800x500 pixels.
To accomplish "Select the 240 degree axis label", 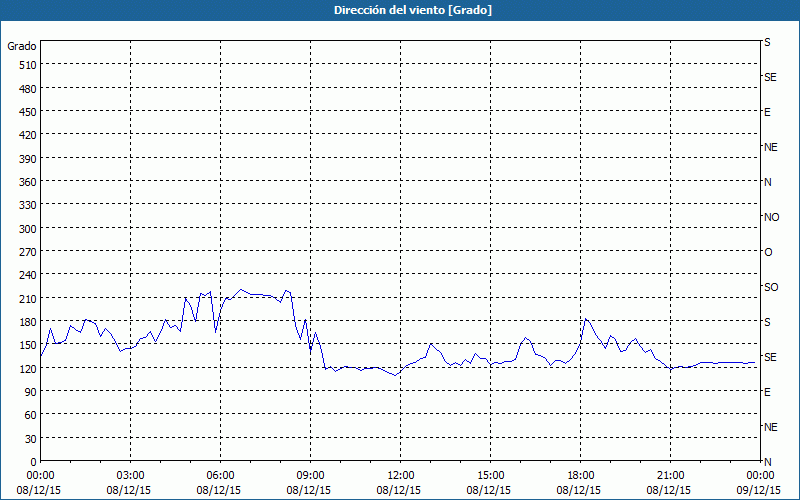I will coord(29,276).
